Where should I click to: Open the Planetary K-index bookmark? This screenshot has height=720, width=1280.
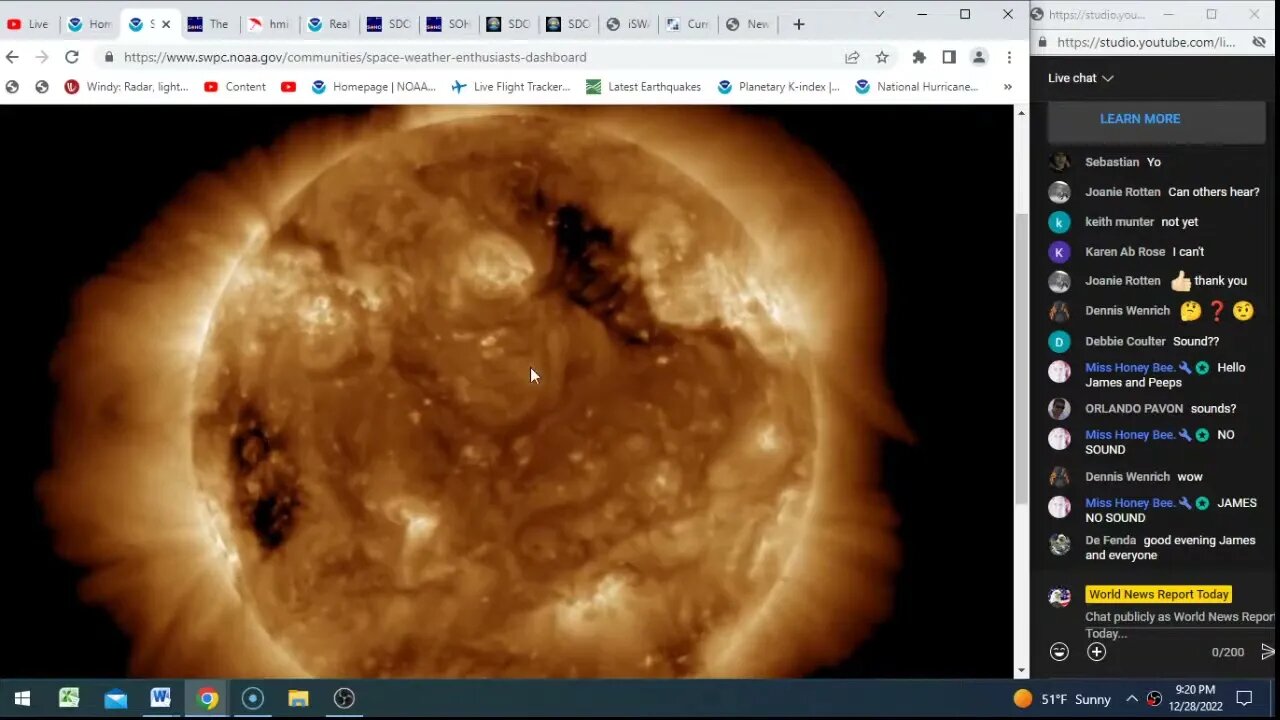[x=778, y=87]
